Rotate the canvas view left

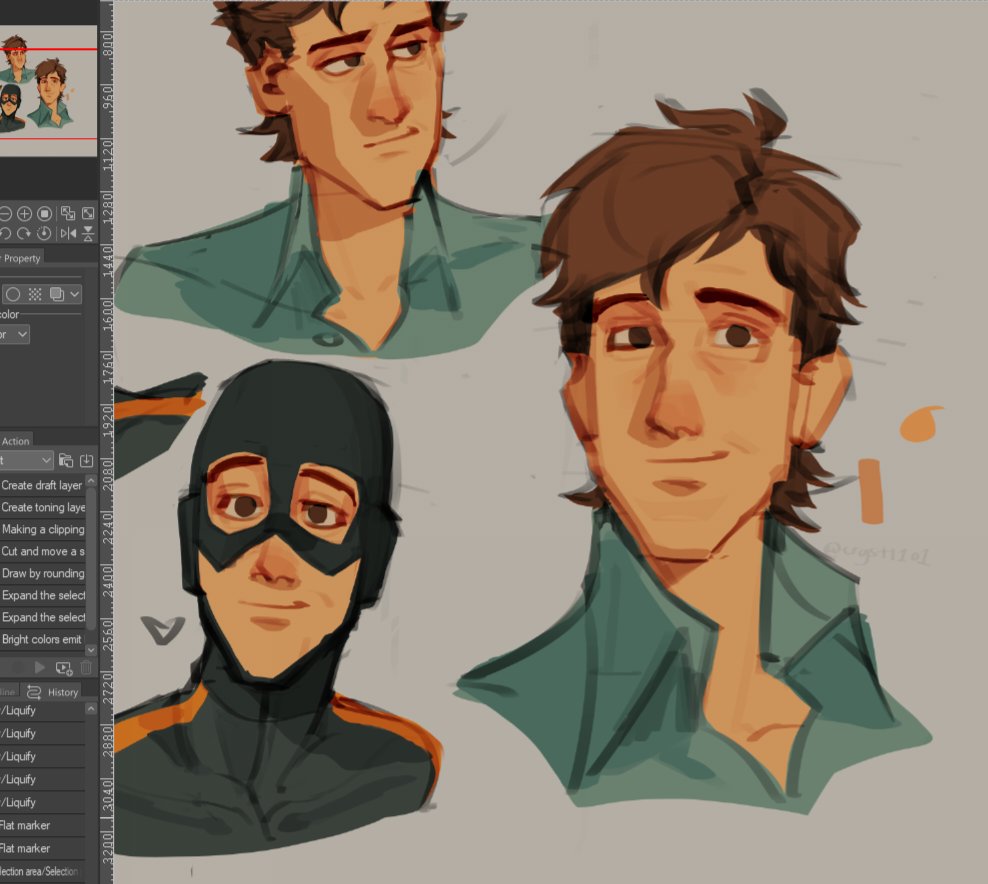(x=5, y=234)
